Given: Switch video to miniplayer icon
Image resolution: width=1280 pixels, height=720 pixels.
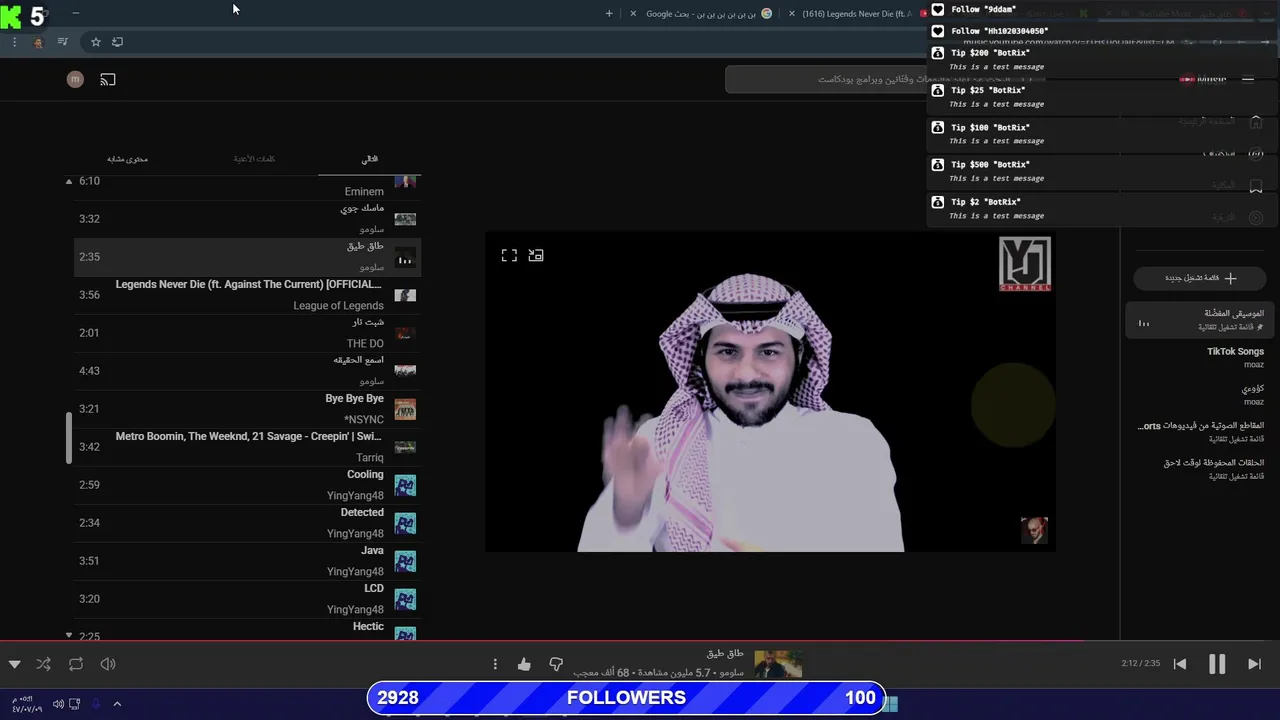Looking at the screenshot, I should (x=536, y=256).
